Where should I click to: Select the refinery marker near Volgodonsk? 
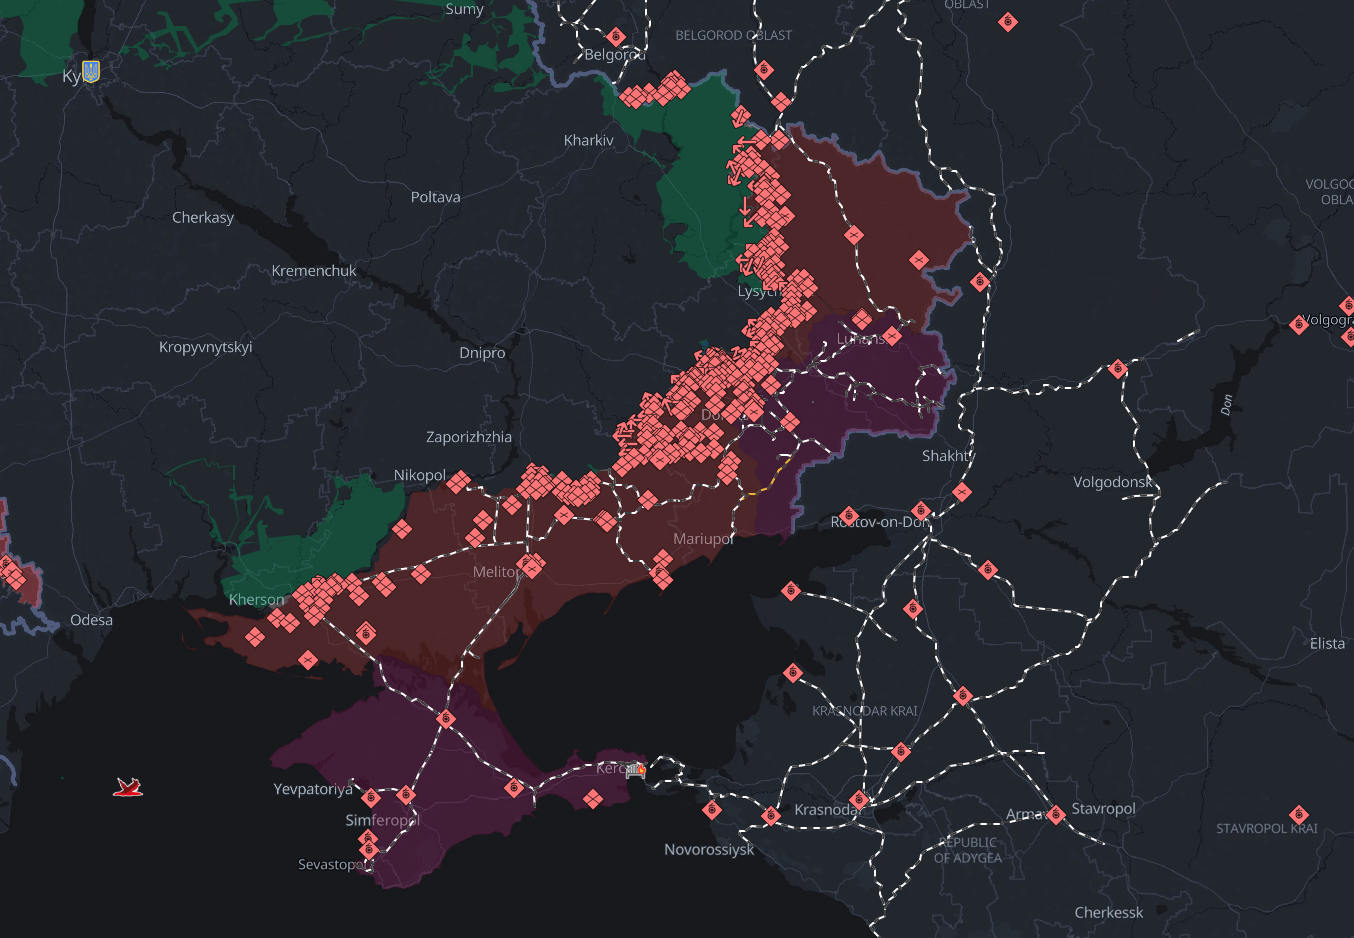coord(1117,368)
